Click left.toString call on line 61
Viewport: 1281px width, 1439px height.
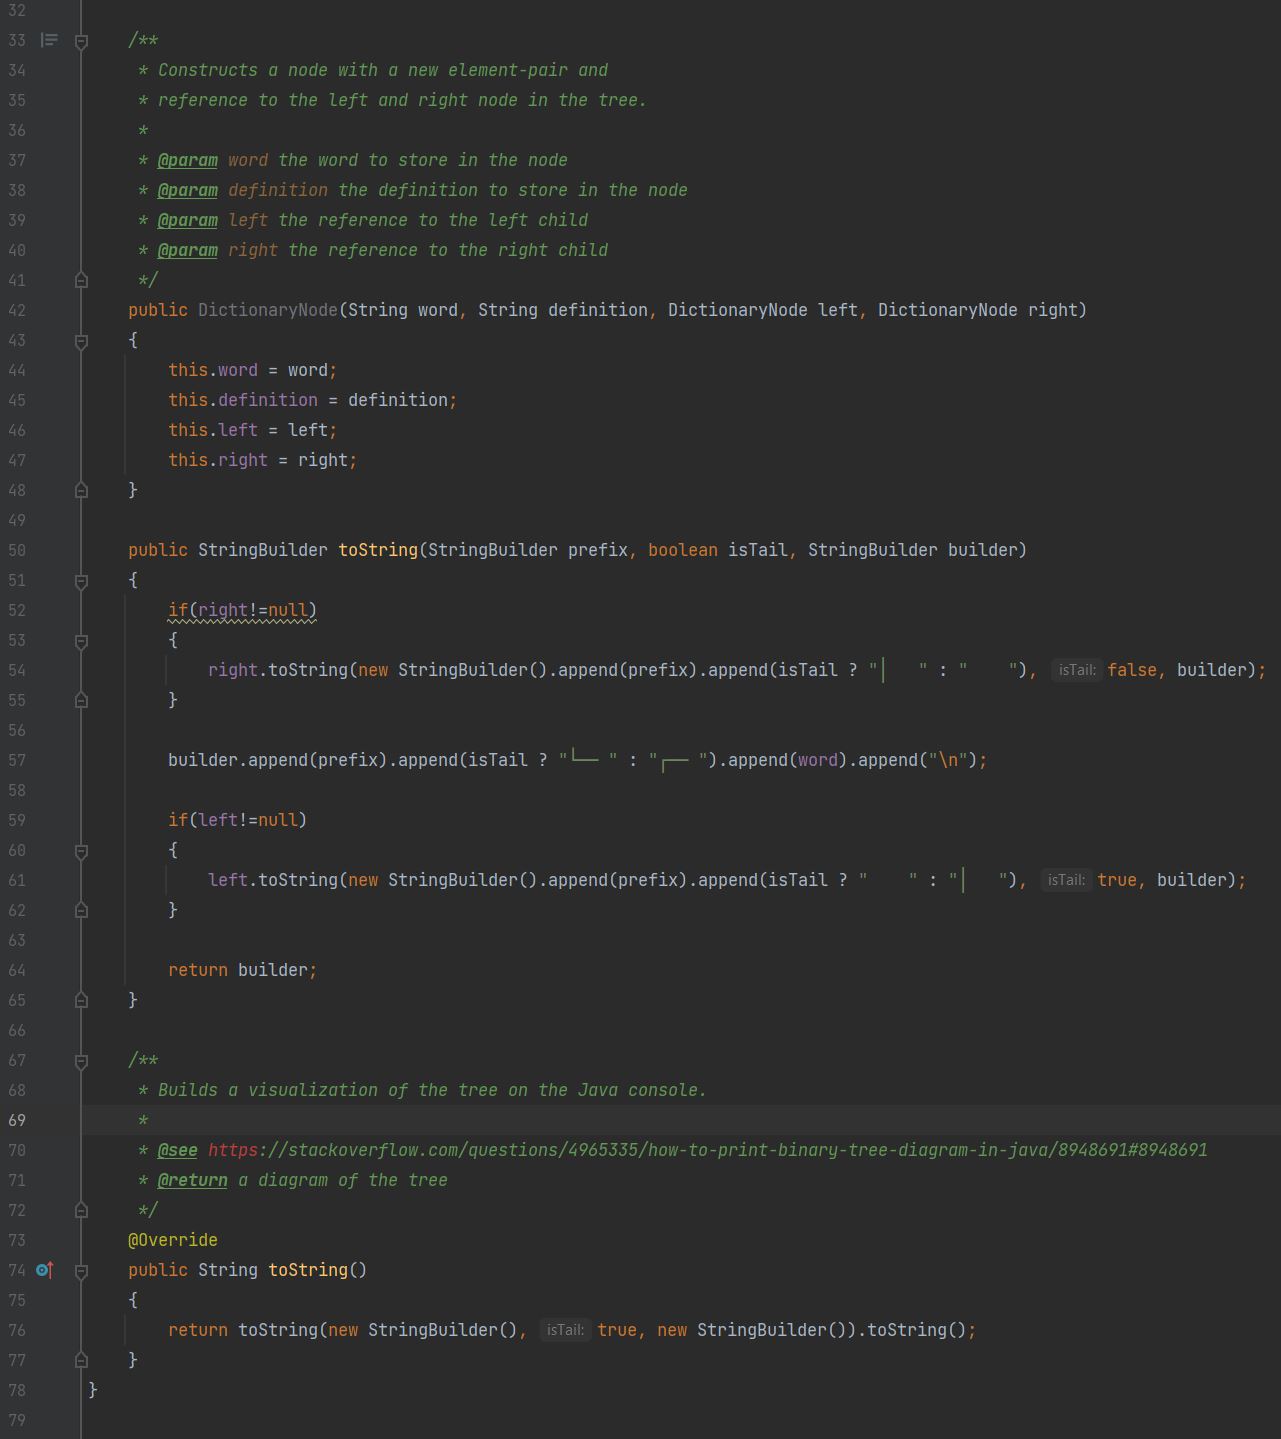(x=273, y=880)
